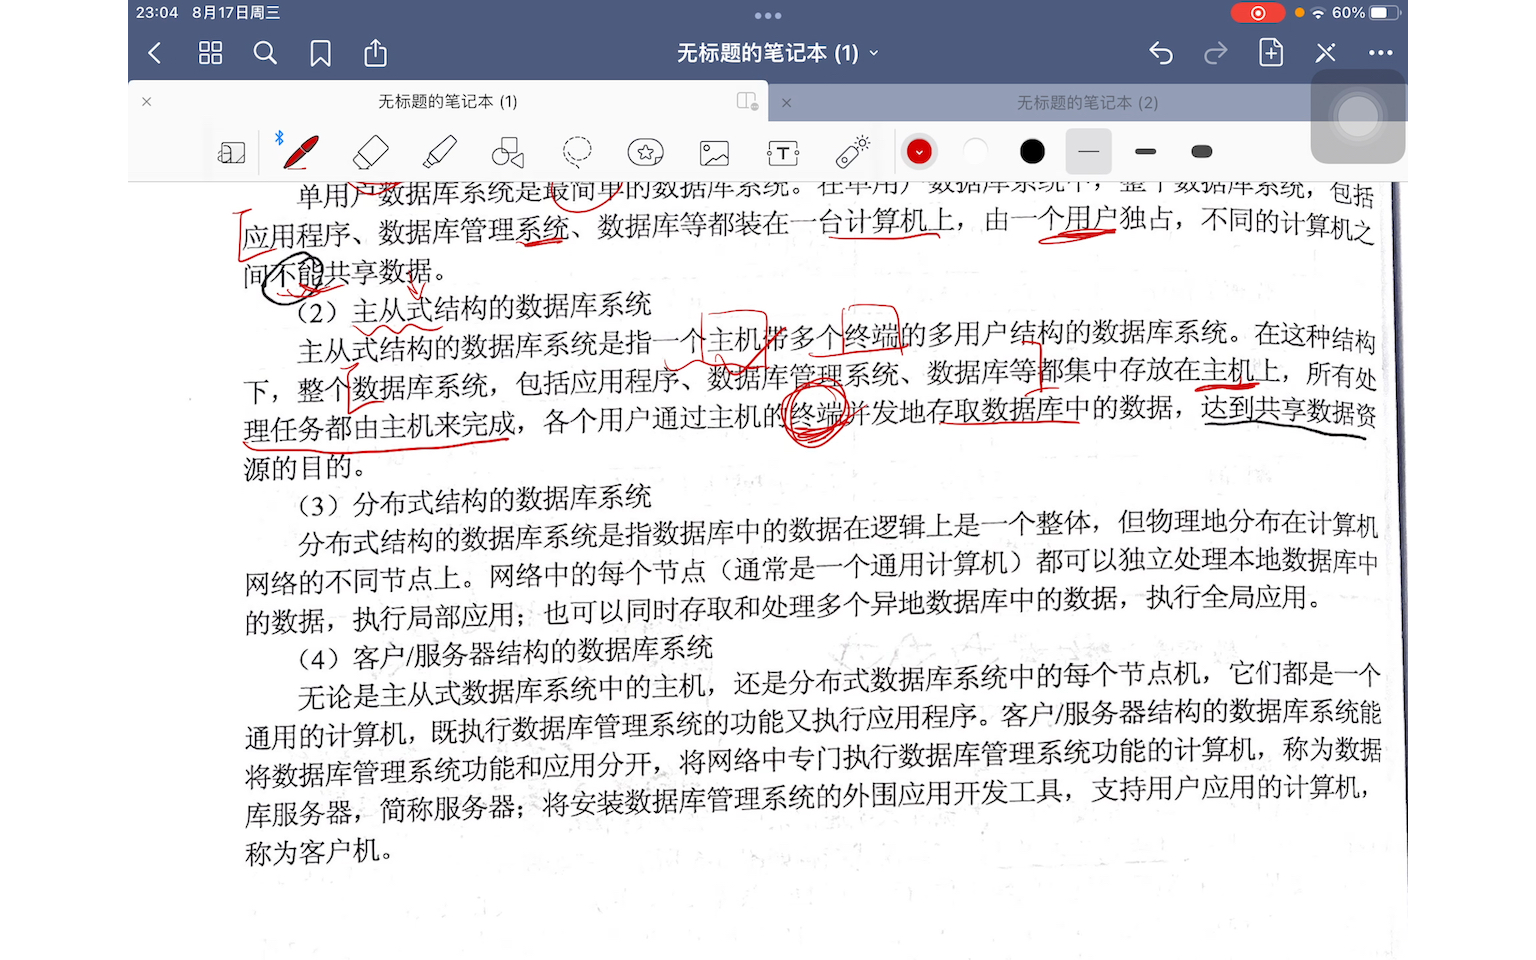The height and width of the screenshot is (960, 1536).
Task: Add a new page
Action: click(x=1271, y=53)
